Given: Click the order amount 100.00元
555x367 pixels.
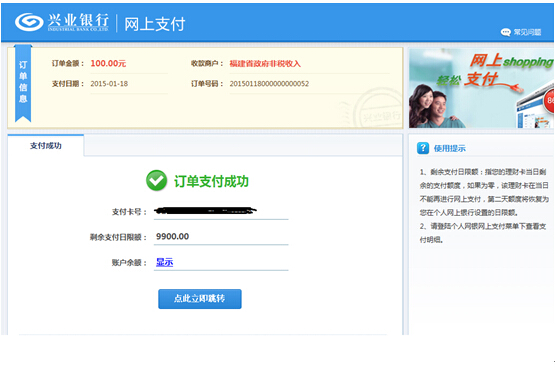Looking at the screenshot, I should point(108,63).
